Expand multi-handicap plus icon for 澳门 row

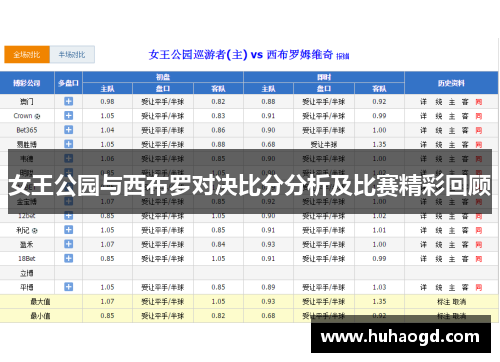pos(68,101)
